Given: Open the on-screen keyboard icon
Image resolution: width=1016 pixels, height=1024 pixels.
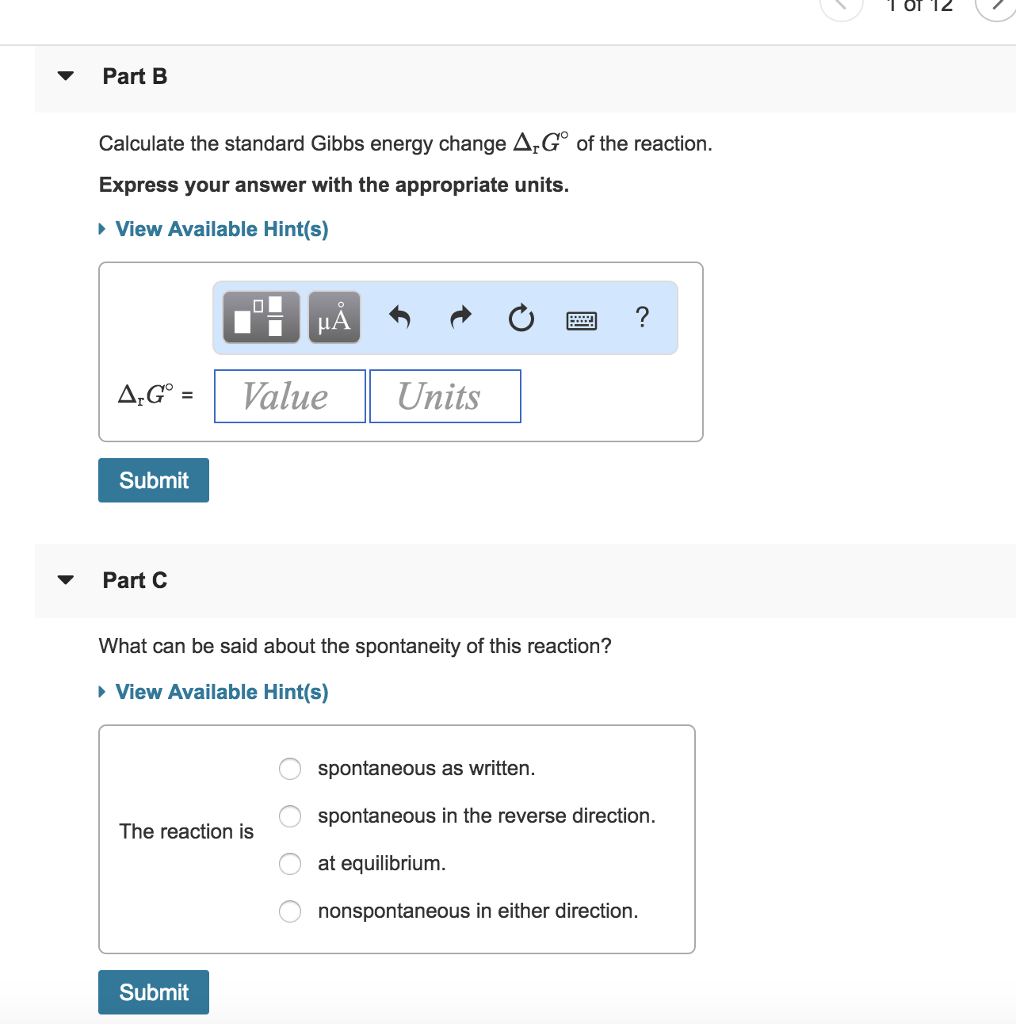Looking at the screenshot, I should (581, 319).
